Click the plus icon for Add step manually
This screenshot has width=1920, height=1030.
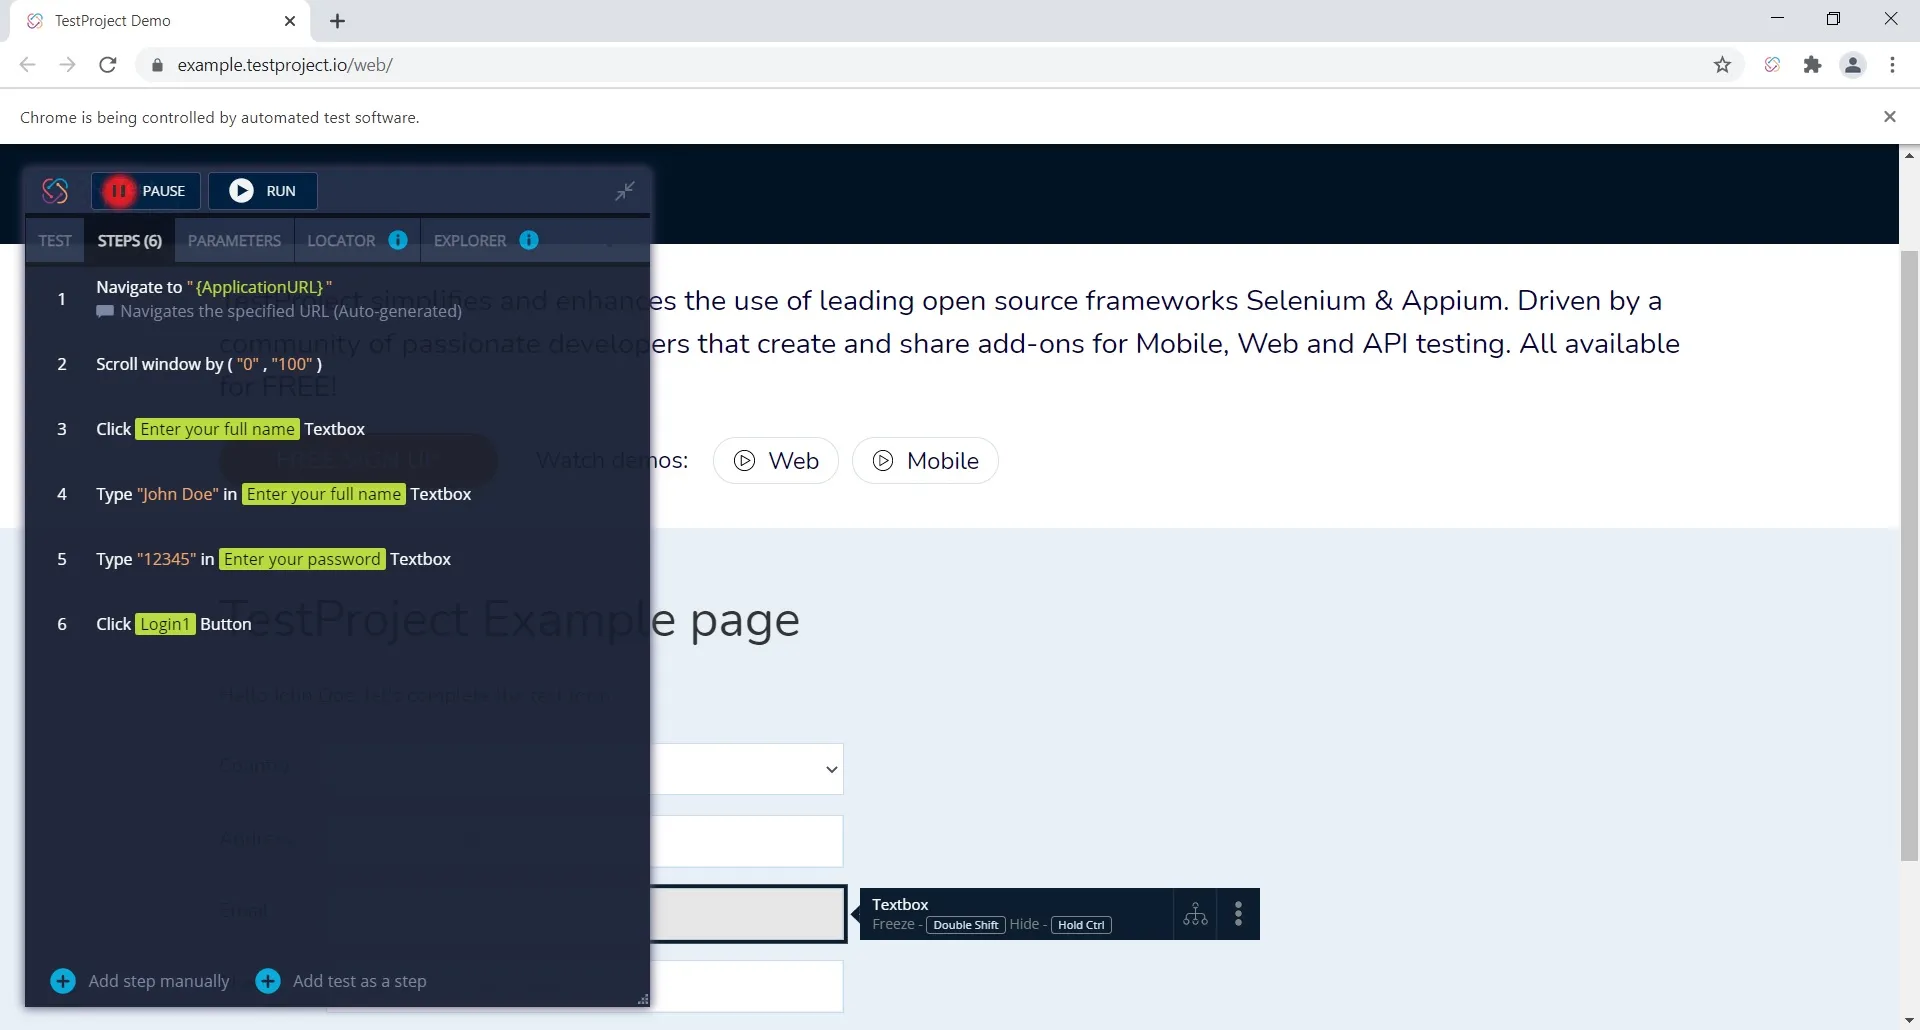tap(62, 981)
